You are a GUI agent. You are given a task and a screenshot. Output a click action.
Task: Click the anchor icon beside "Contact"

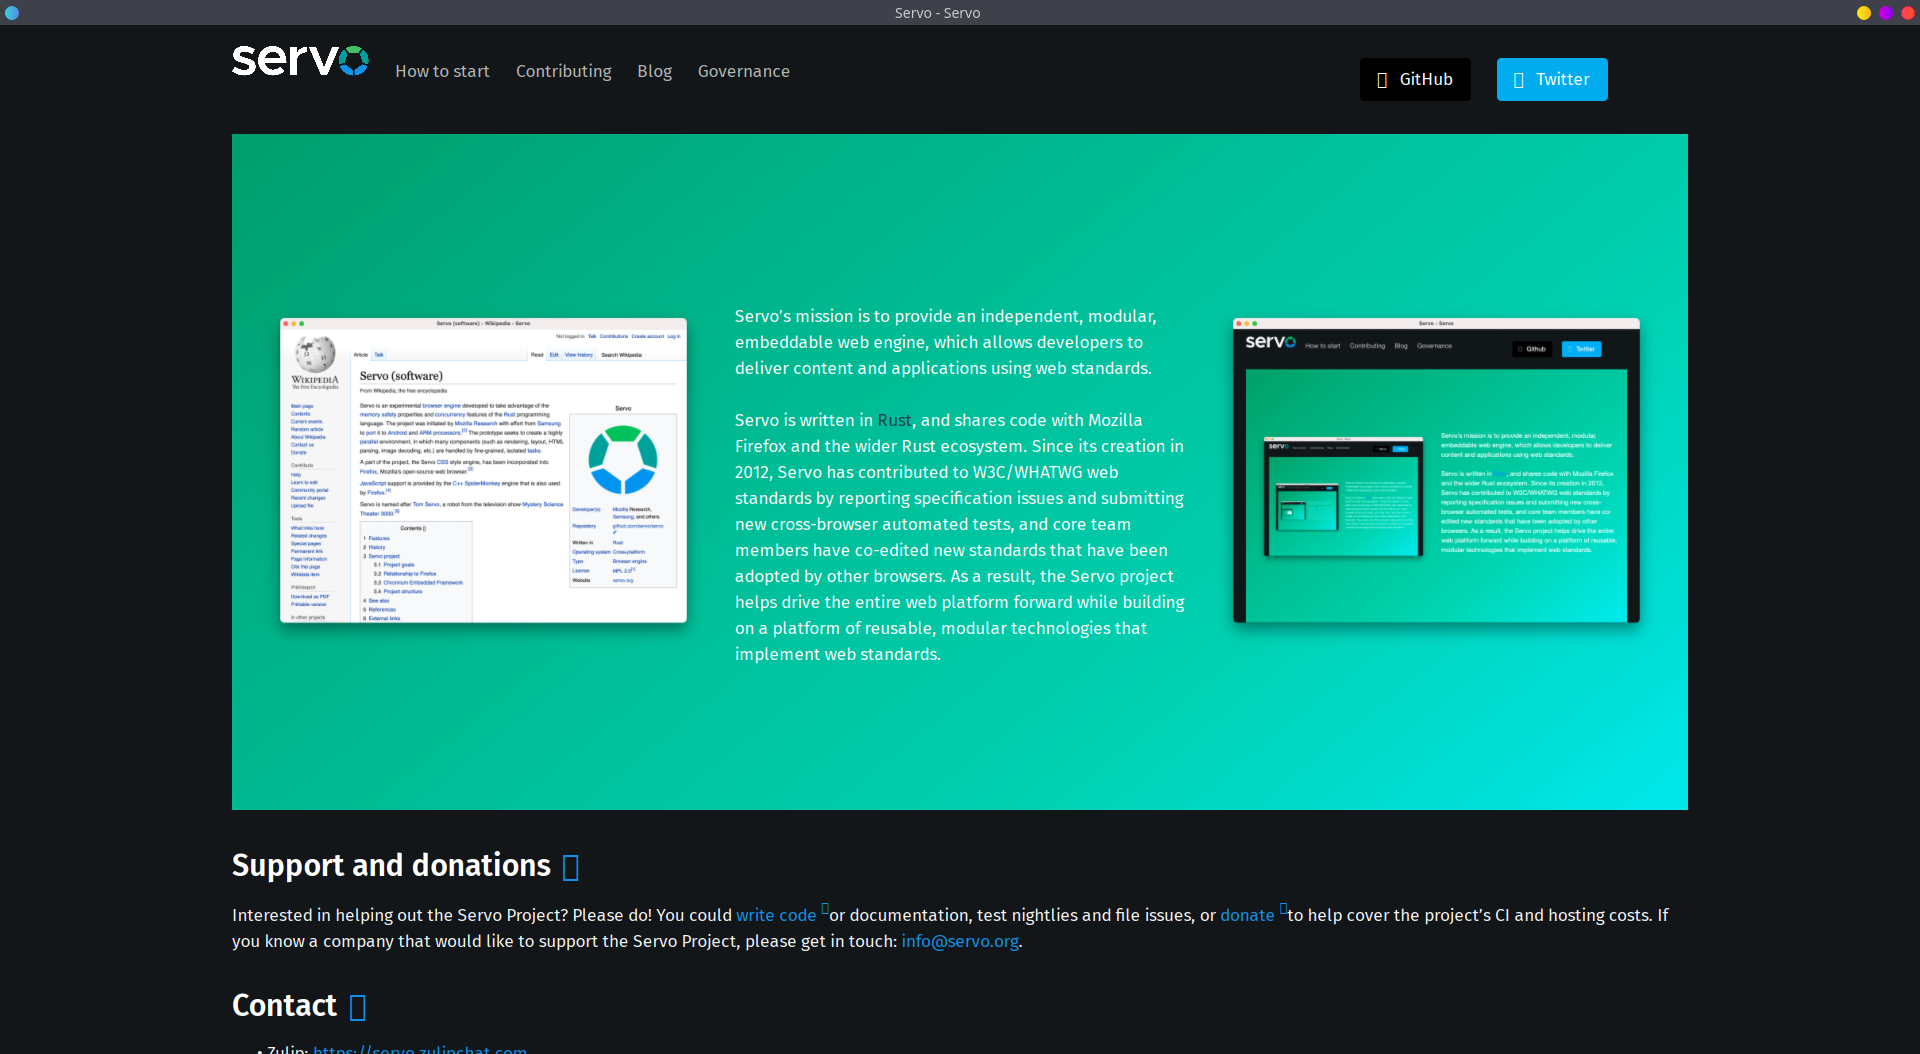tap(357, 1007)
